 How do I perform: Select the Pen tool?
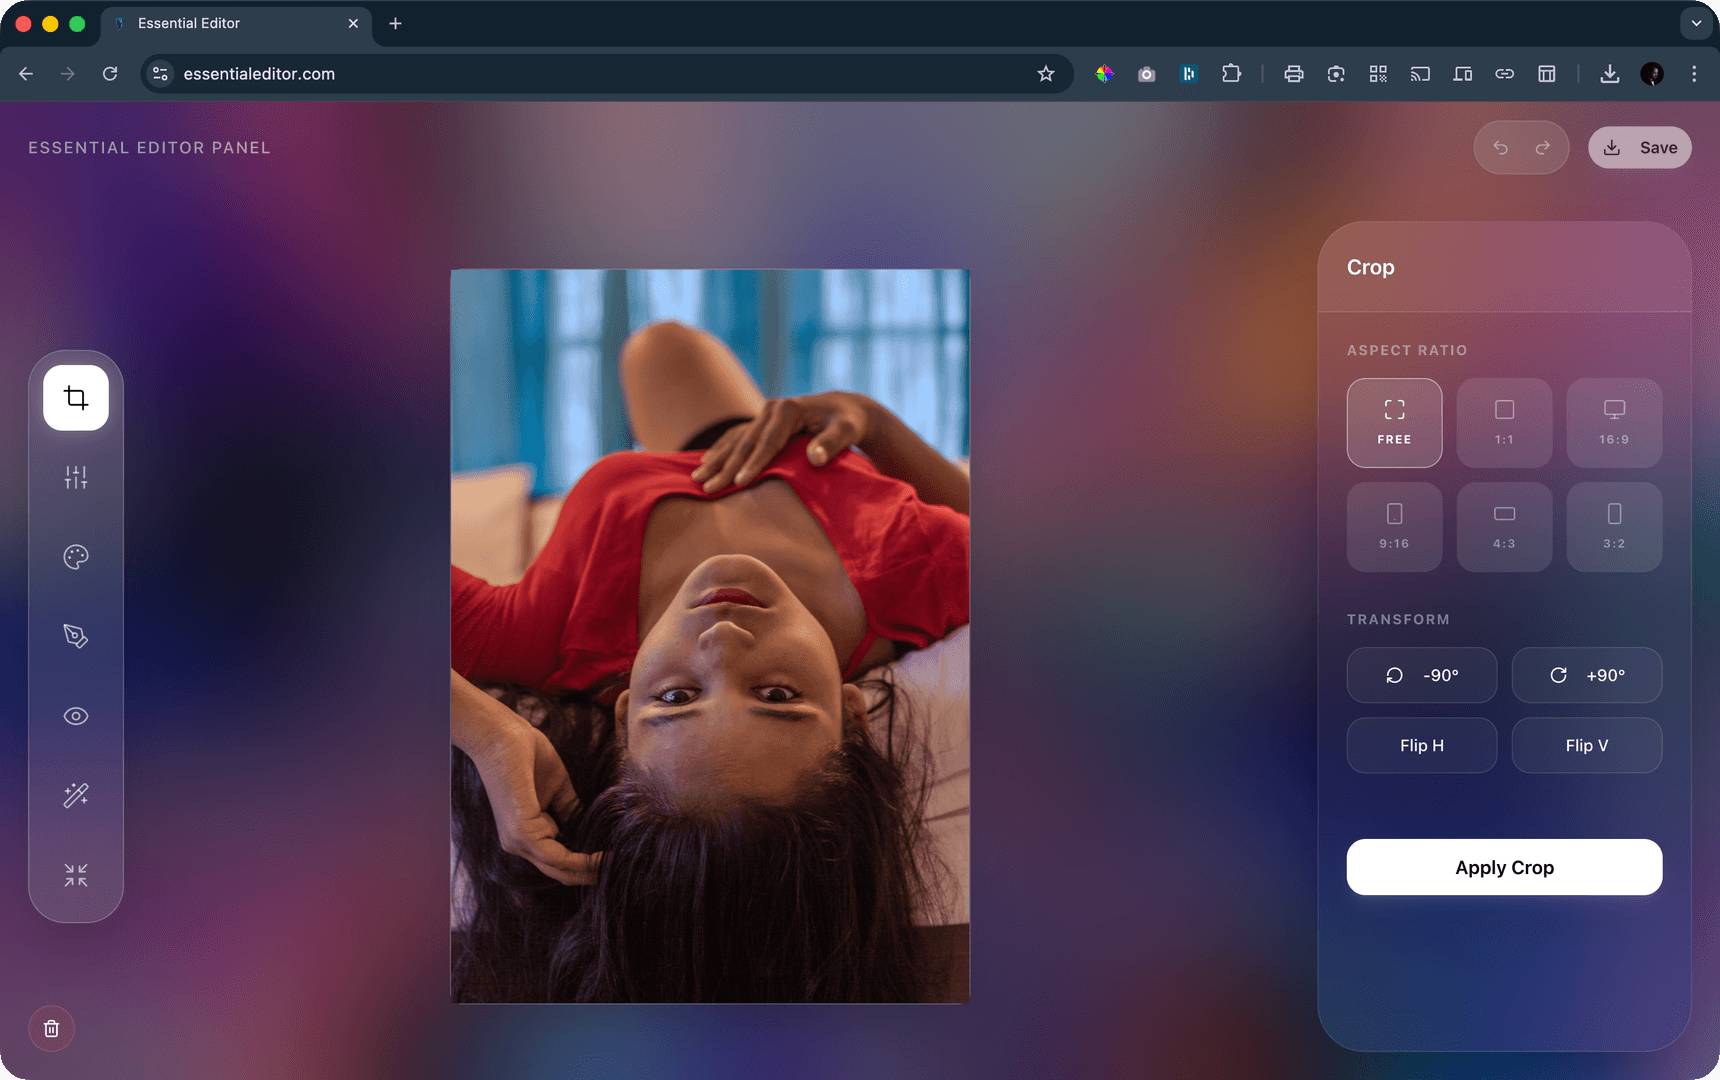click(76, 636)
